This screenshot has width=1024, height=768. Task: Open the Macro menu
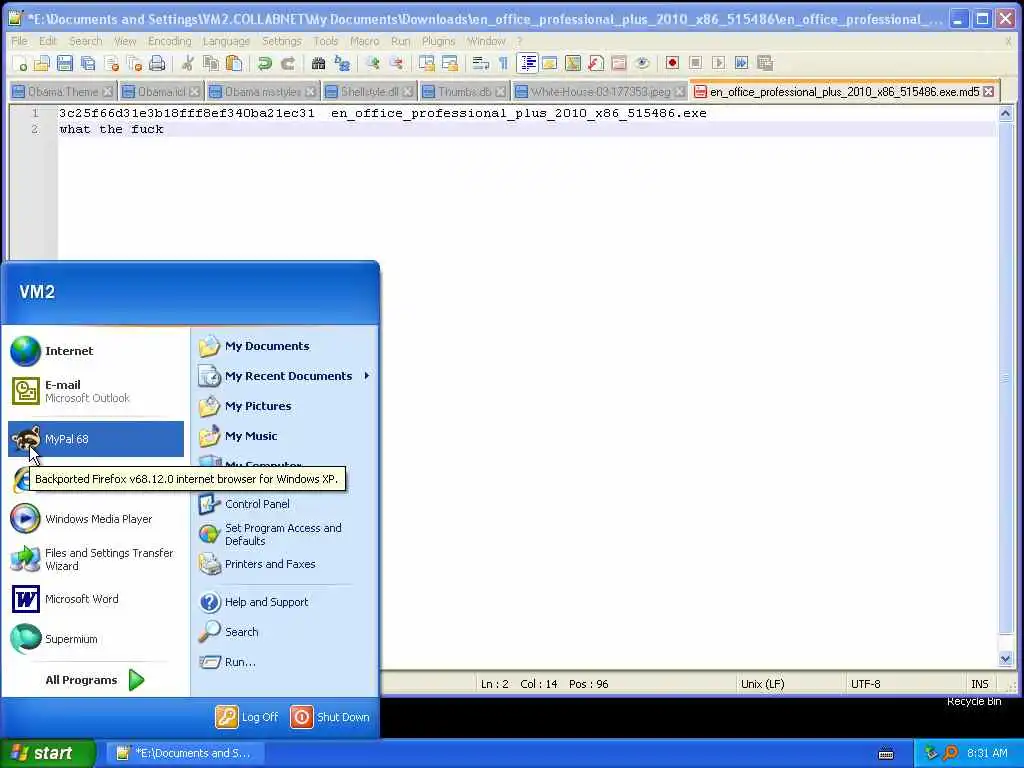(x=364, y=41)
